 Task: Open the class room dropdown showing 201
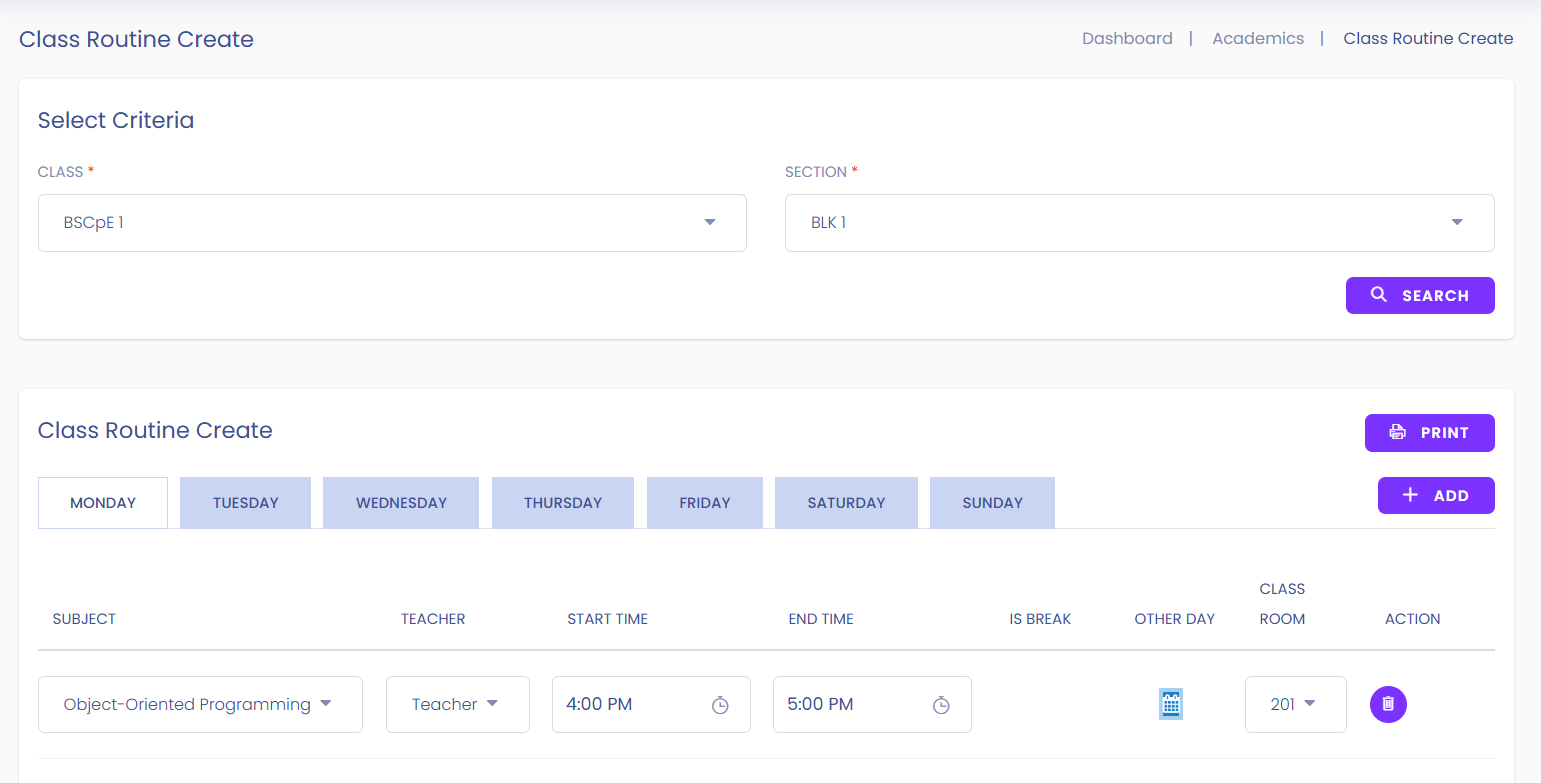click(x=1296, y=704)
